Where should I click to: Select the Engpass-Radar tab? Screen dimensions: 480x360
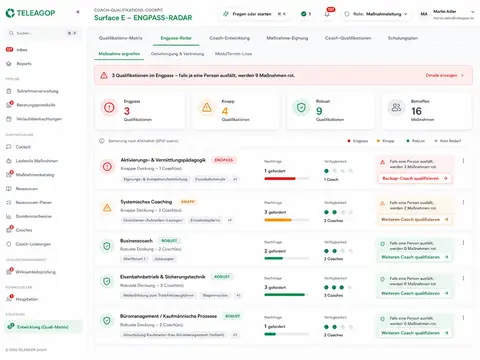[x=176, y=38]
